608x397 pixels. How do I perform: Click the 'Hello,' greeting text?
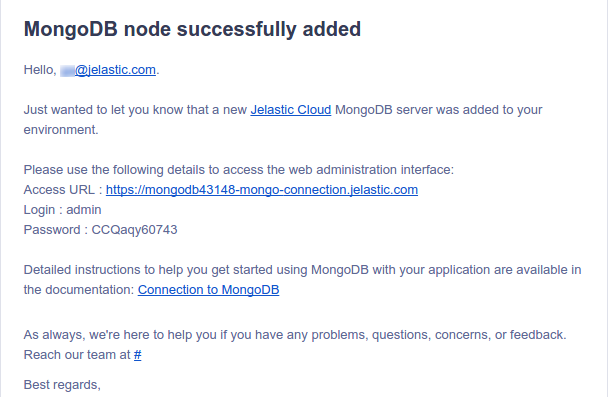pyautogui.click(x=40, y=70)
